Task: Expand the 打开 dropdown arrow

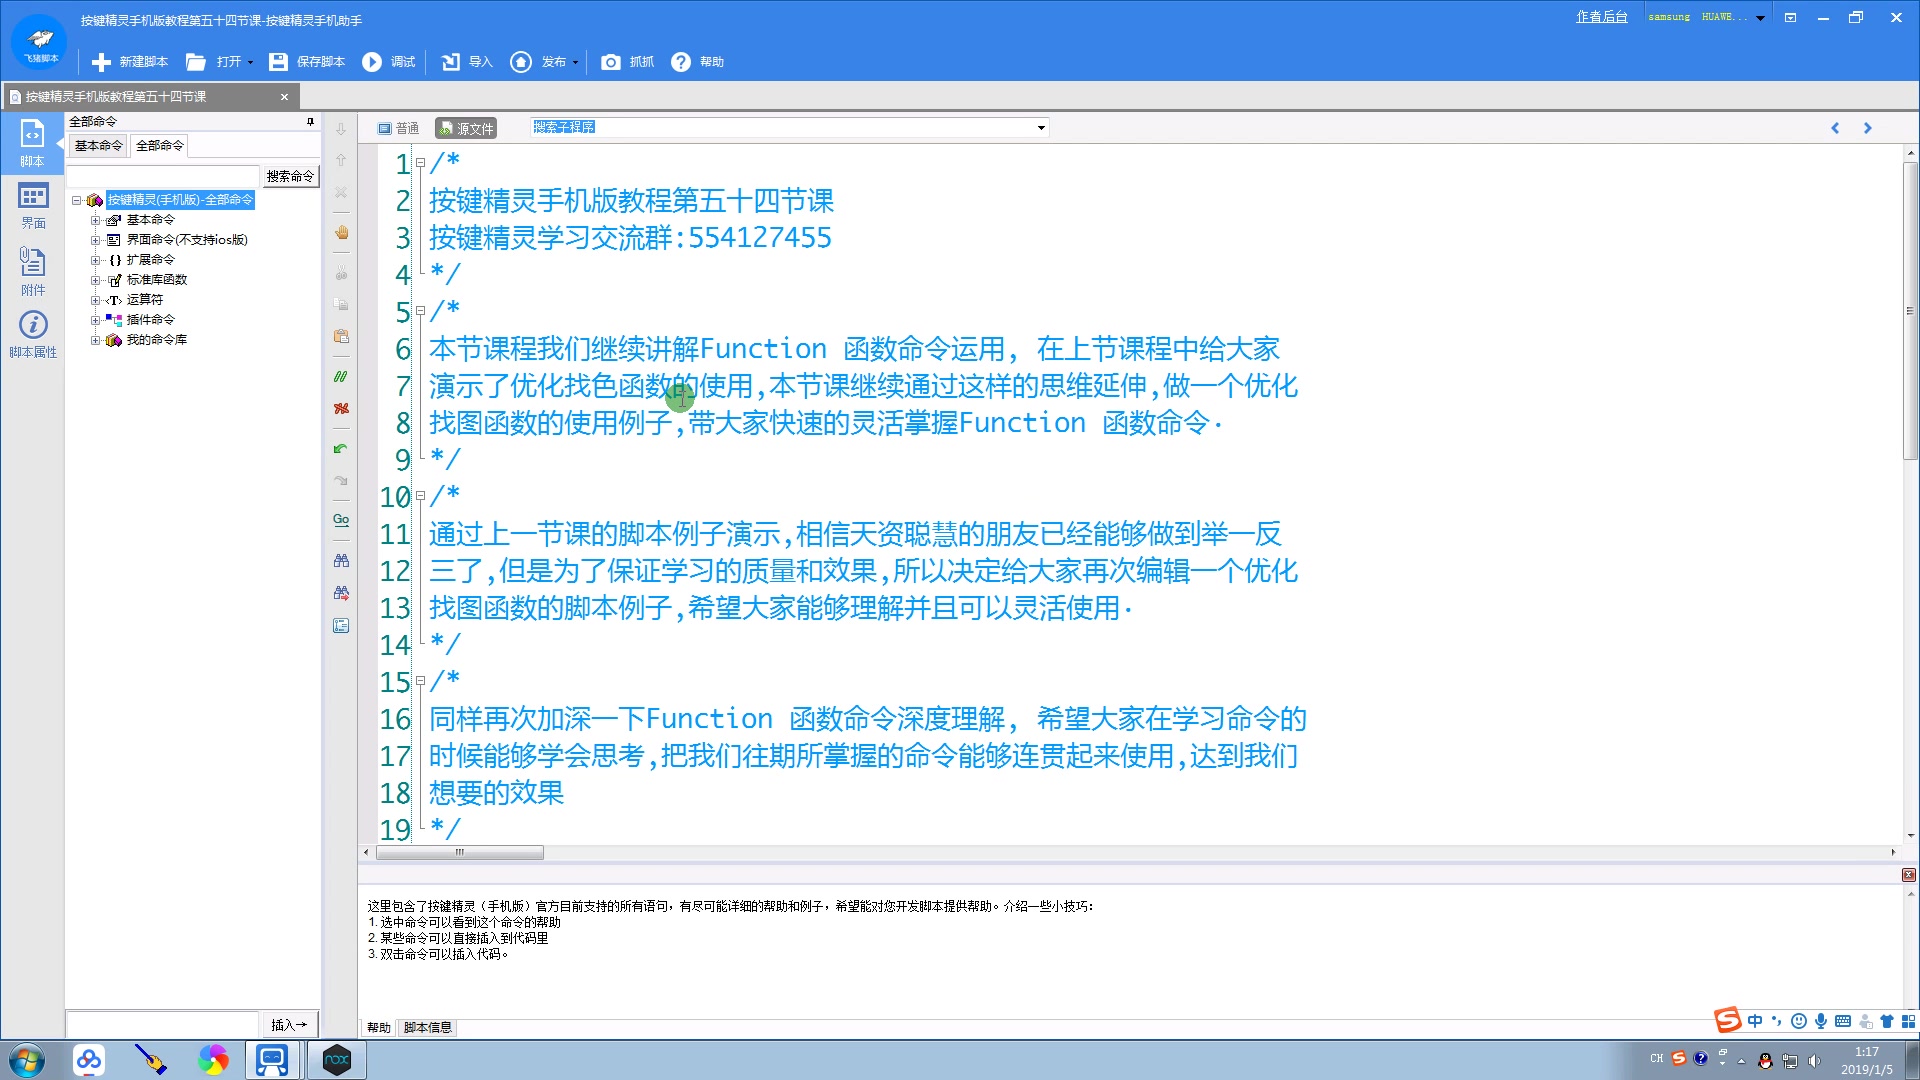Action: 250,62
